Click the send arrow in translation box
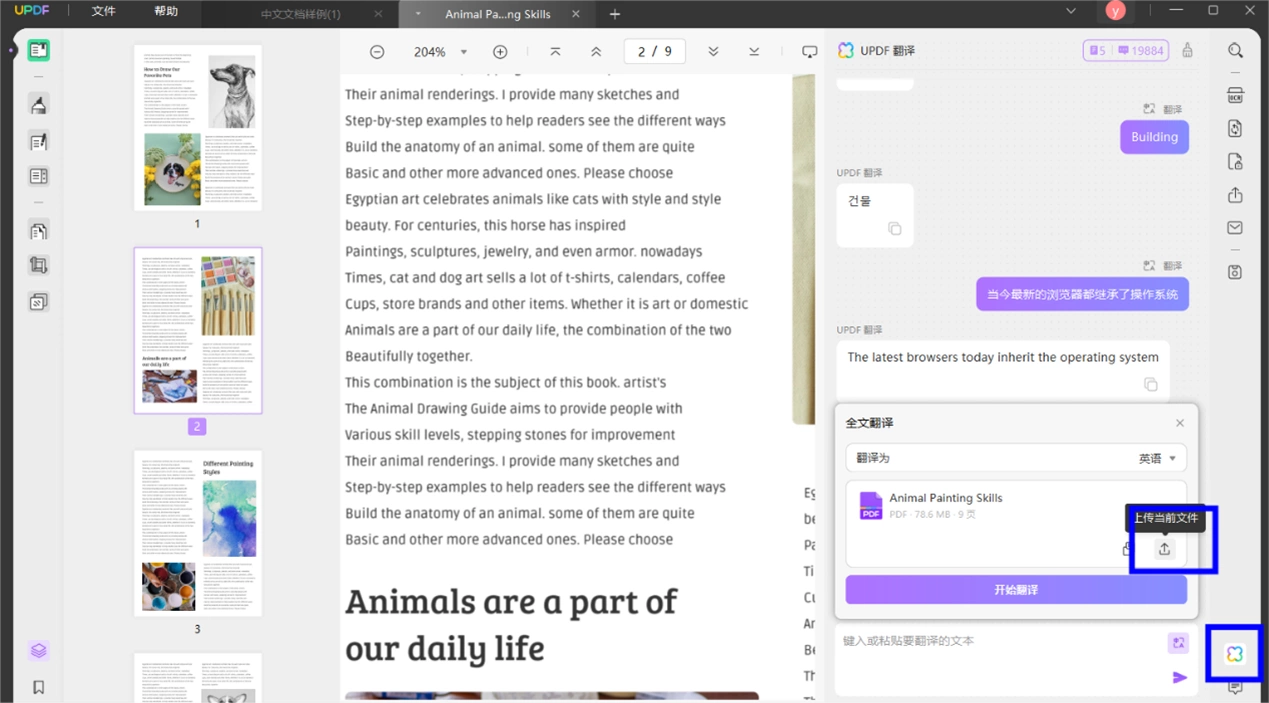Screen dimensions: 1269x703 (1180, 677)
